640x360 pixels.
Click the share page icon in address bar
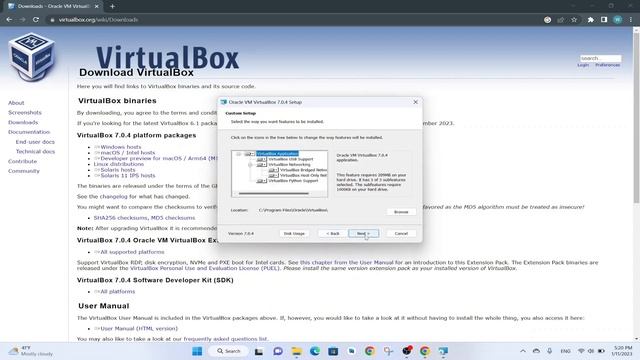560,20
